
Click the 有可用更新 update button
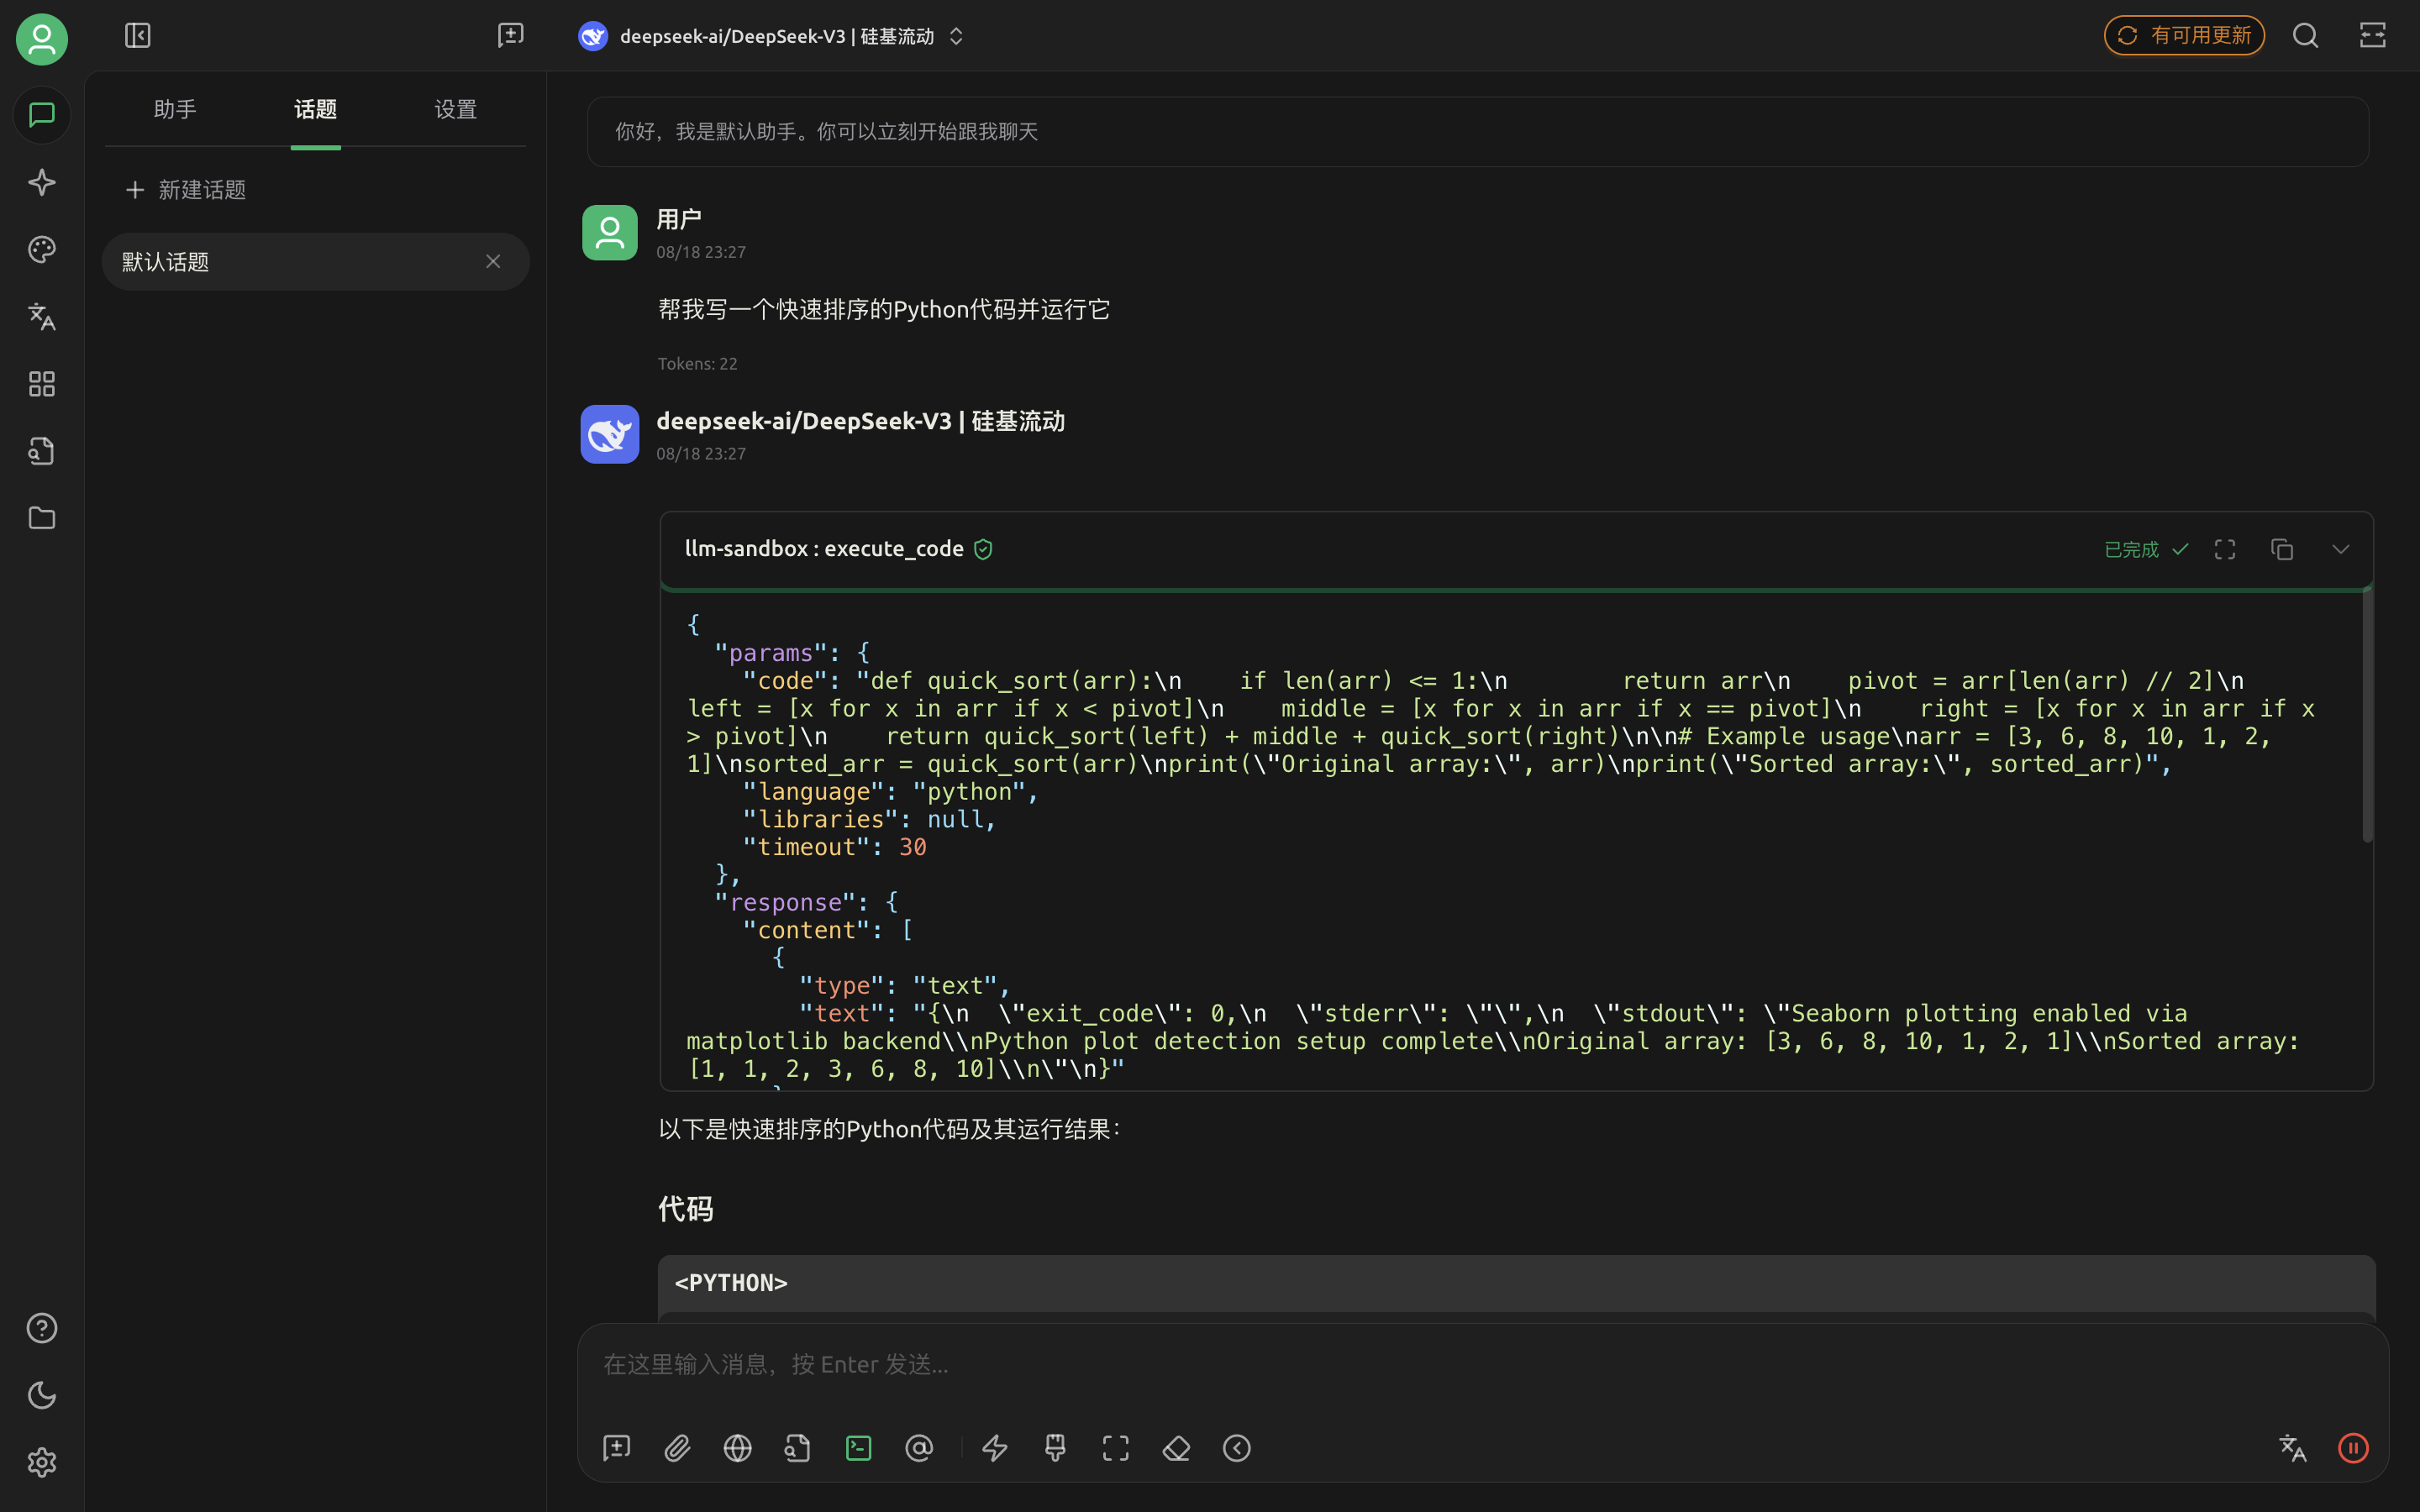[x=2183, y=36]
